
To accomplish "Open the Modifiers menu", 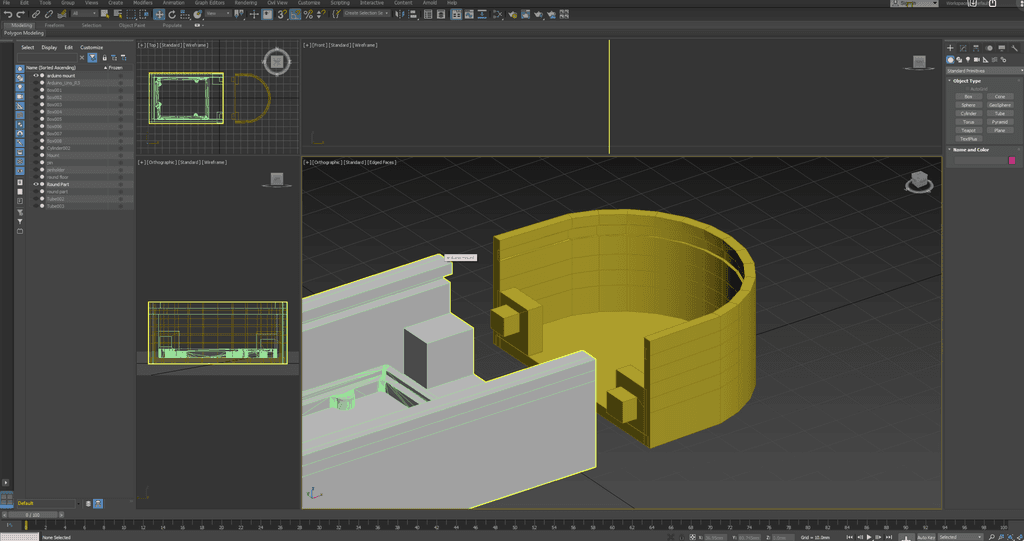I will [143, 3].
